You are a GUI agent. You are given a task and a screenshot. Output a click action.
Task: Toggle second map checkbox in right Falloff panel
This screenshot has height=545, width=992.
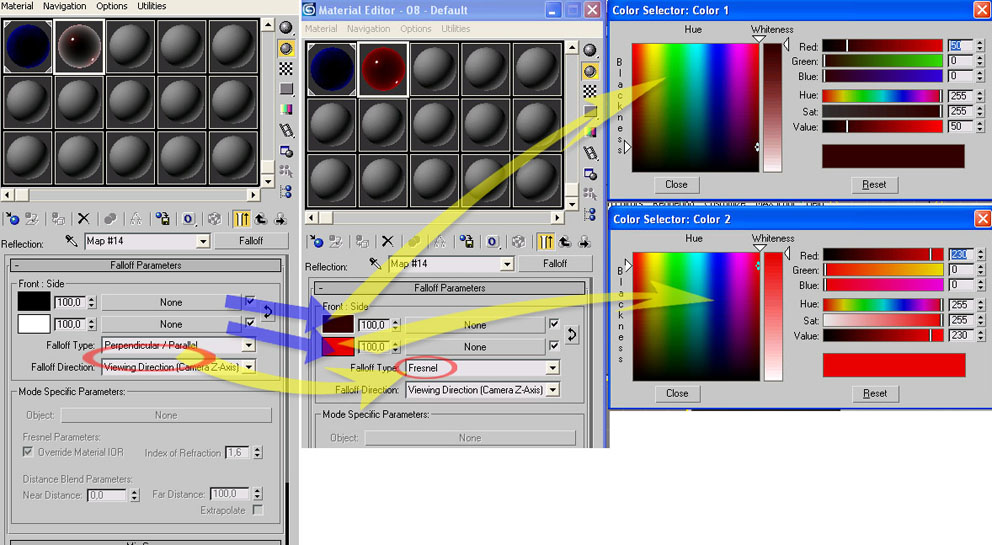pos(553,347)
